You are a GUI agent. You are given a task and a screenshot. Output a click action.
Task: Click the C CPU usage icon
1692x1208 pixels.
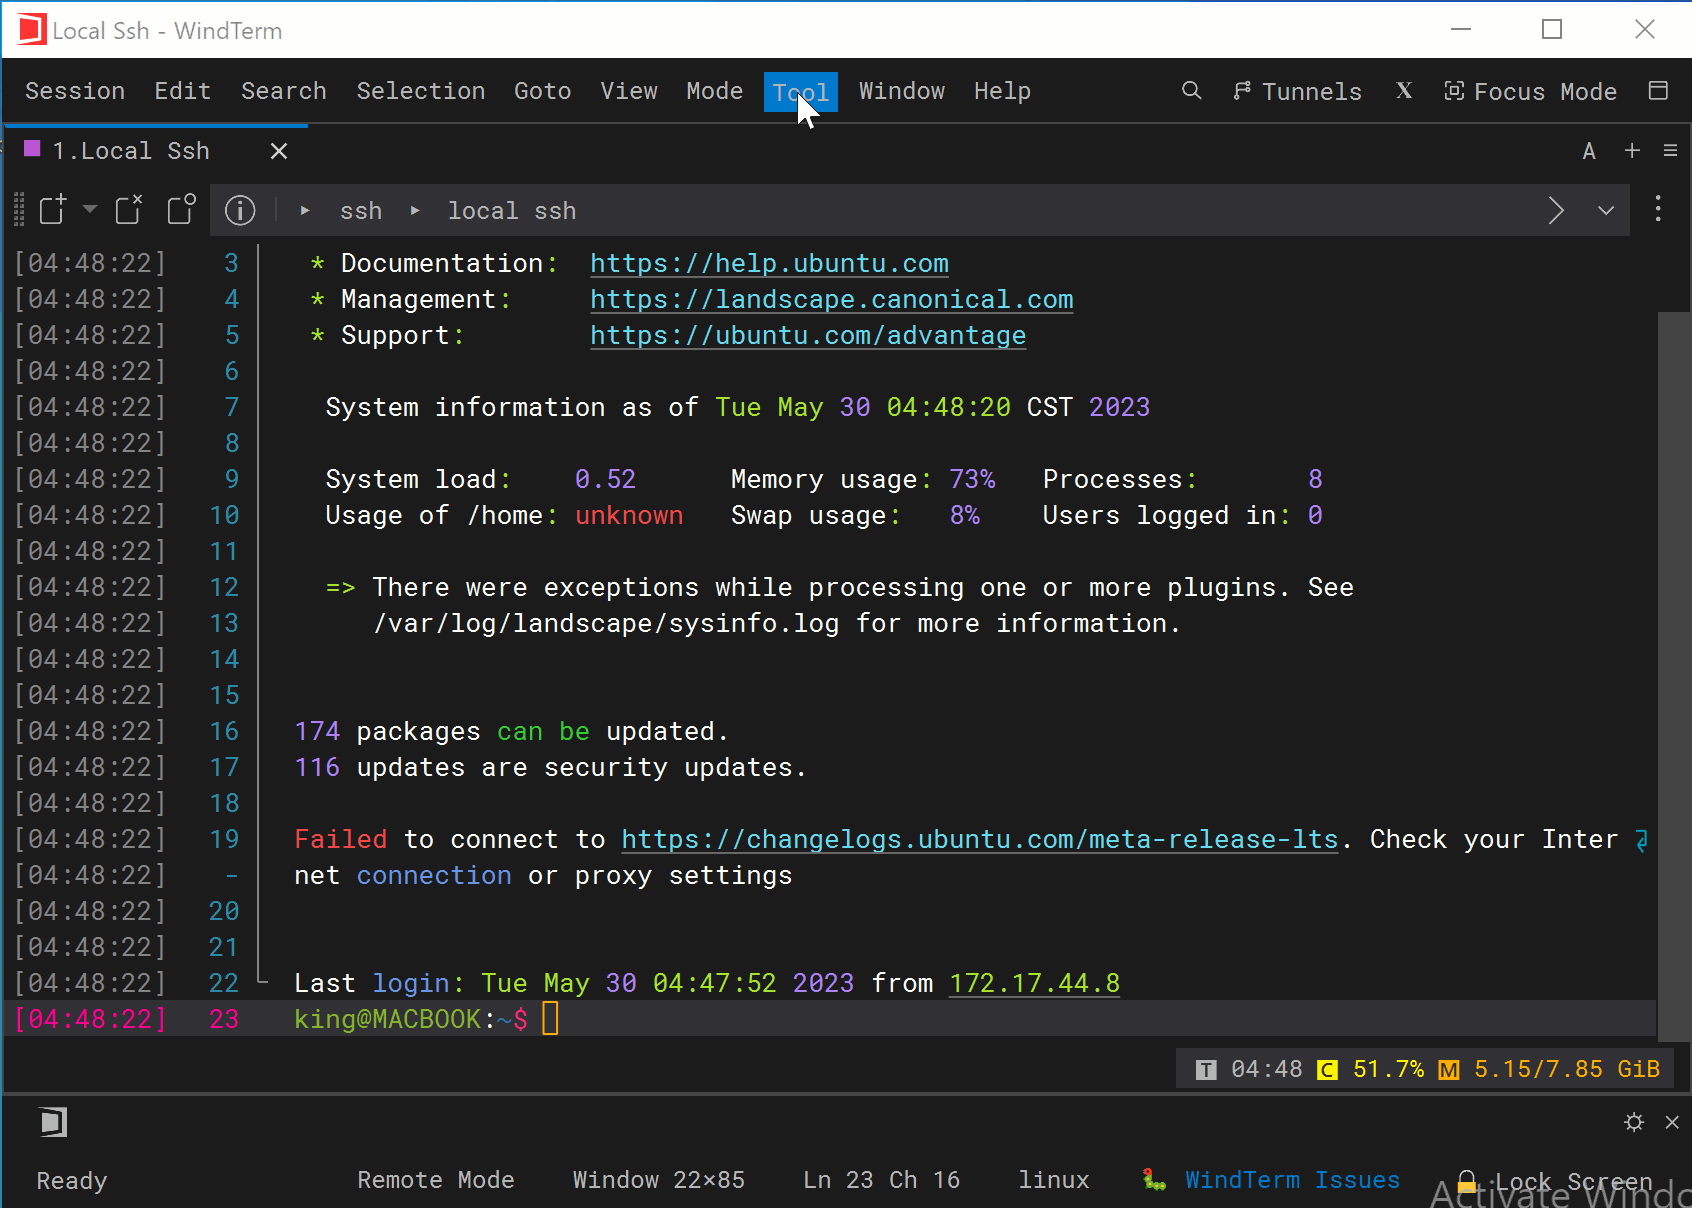click(1327, 1070)
